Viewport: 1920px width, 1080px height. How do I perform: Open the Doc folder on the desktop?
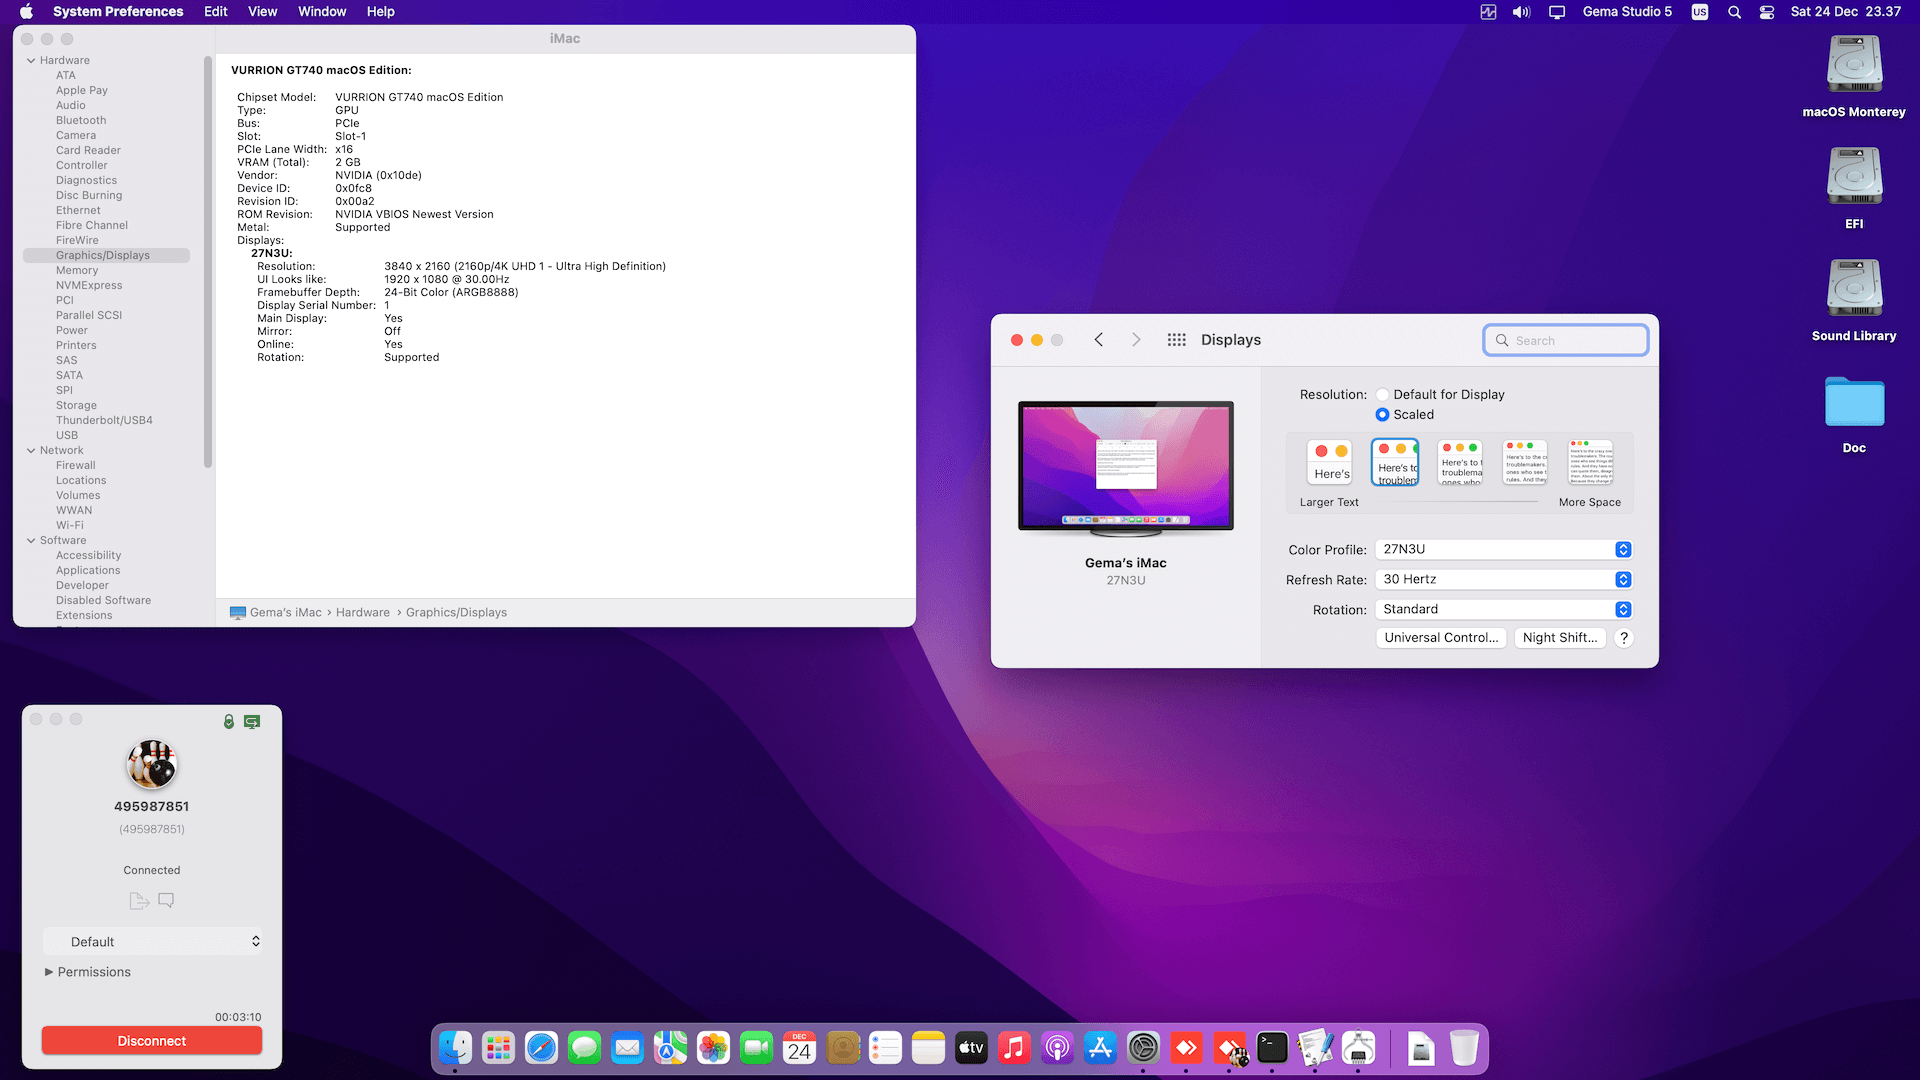1854,402
